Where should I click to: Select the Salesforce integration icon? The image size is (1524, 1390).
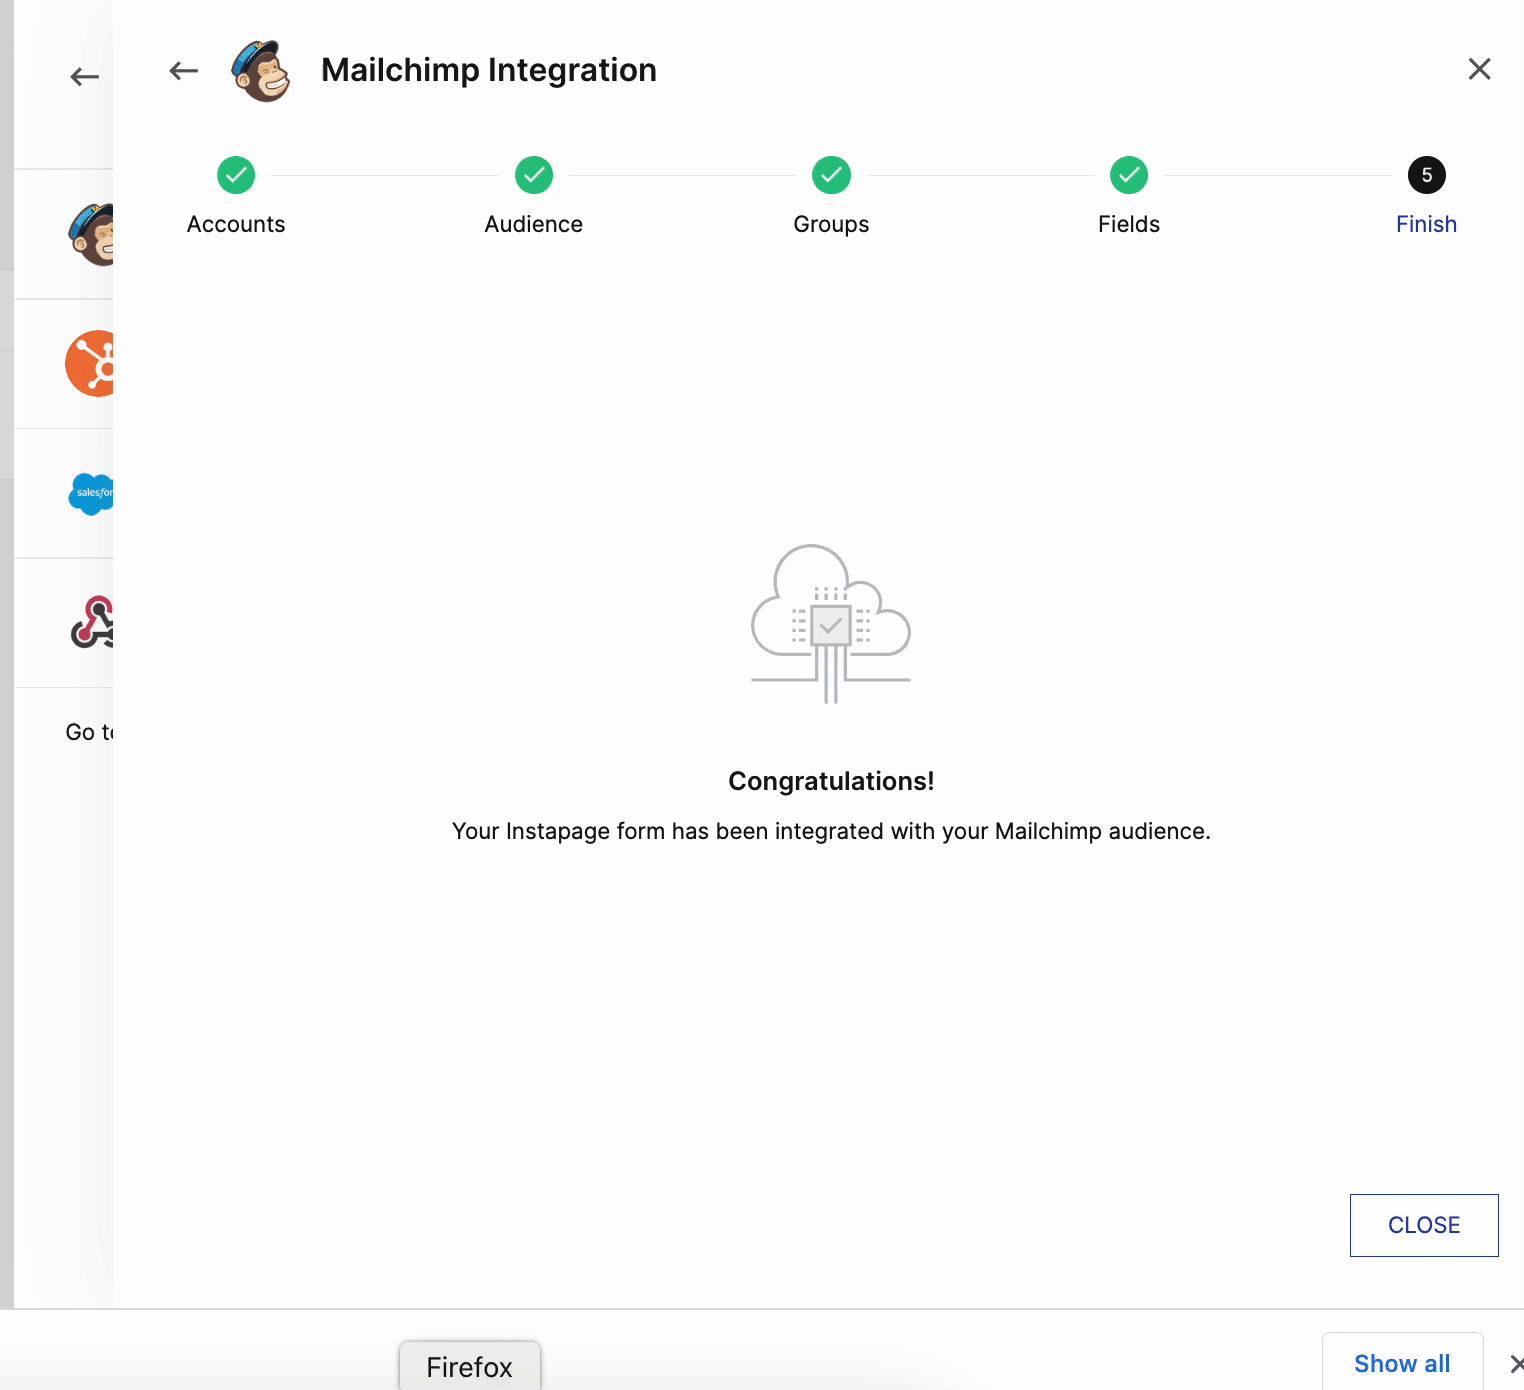91,493
